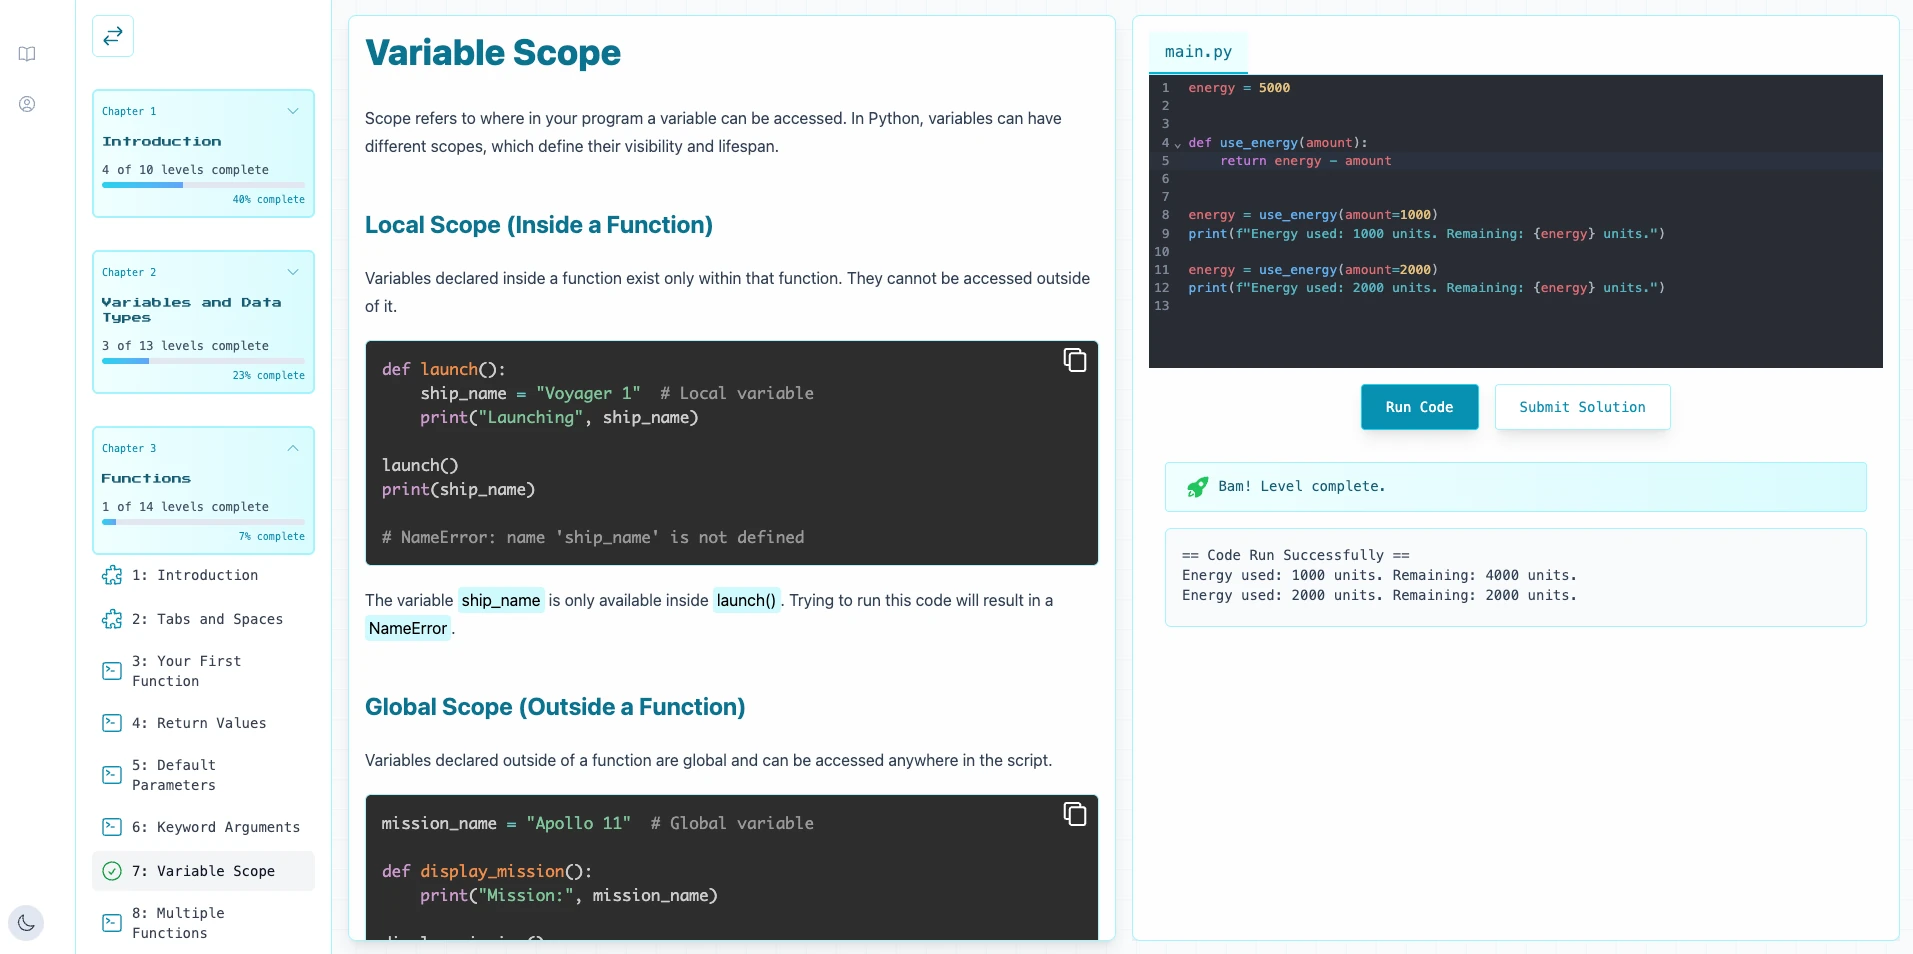Viewport: 1913px width, 954px height.
Task: Copy the launch() code example
Action: click(x=1074, y=360)
